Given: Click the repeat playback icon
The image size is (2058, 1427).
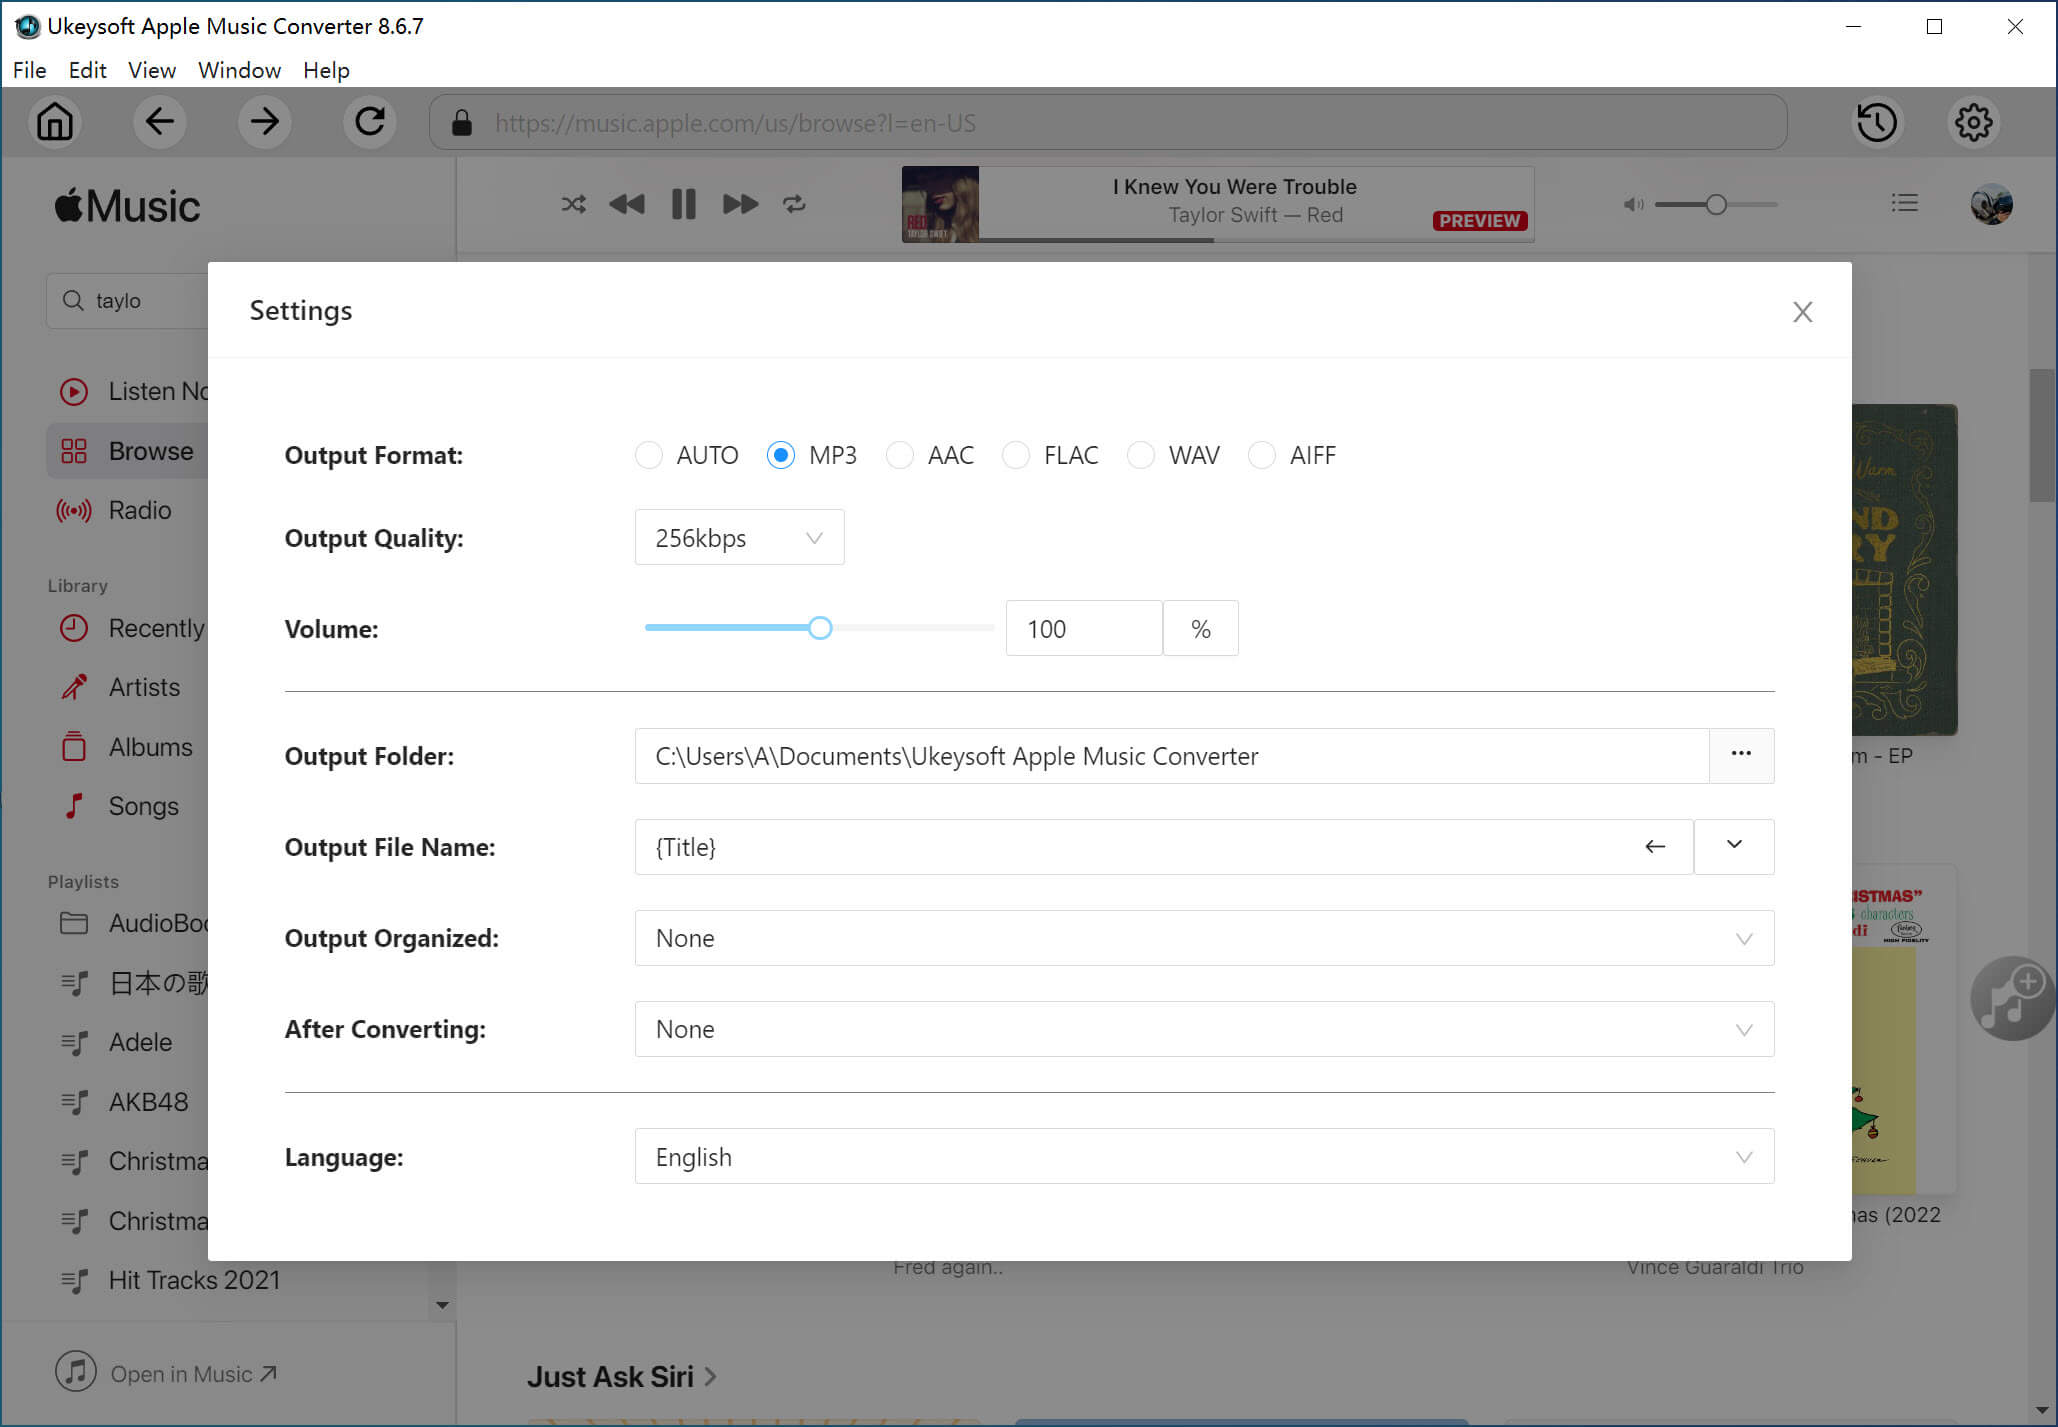Looking at the screenshot, I should tap(794, 203).
